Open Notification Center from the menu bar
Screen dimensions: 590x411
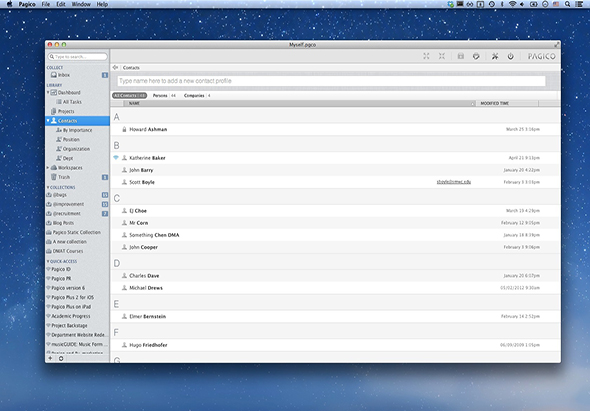pos(579,4)
